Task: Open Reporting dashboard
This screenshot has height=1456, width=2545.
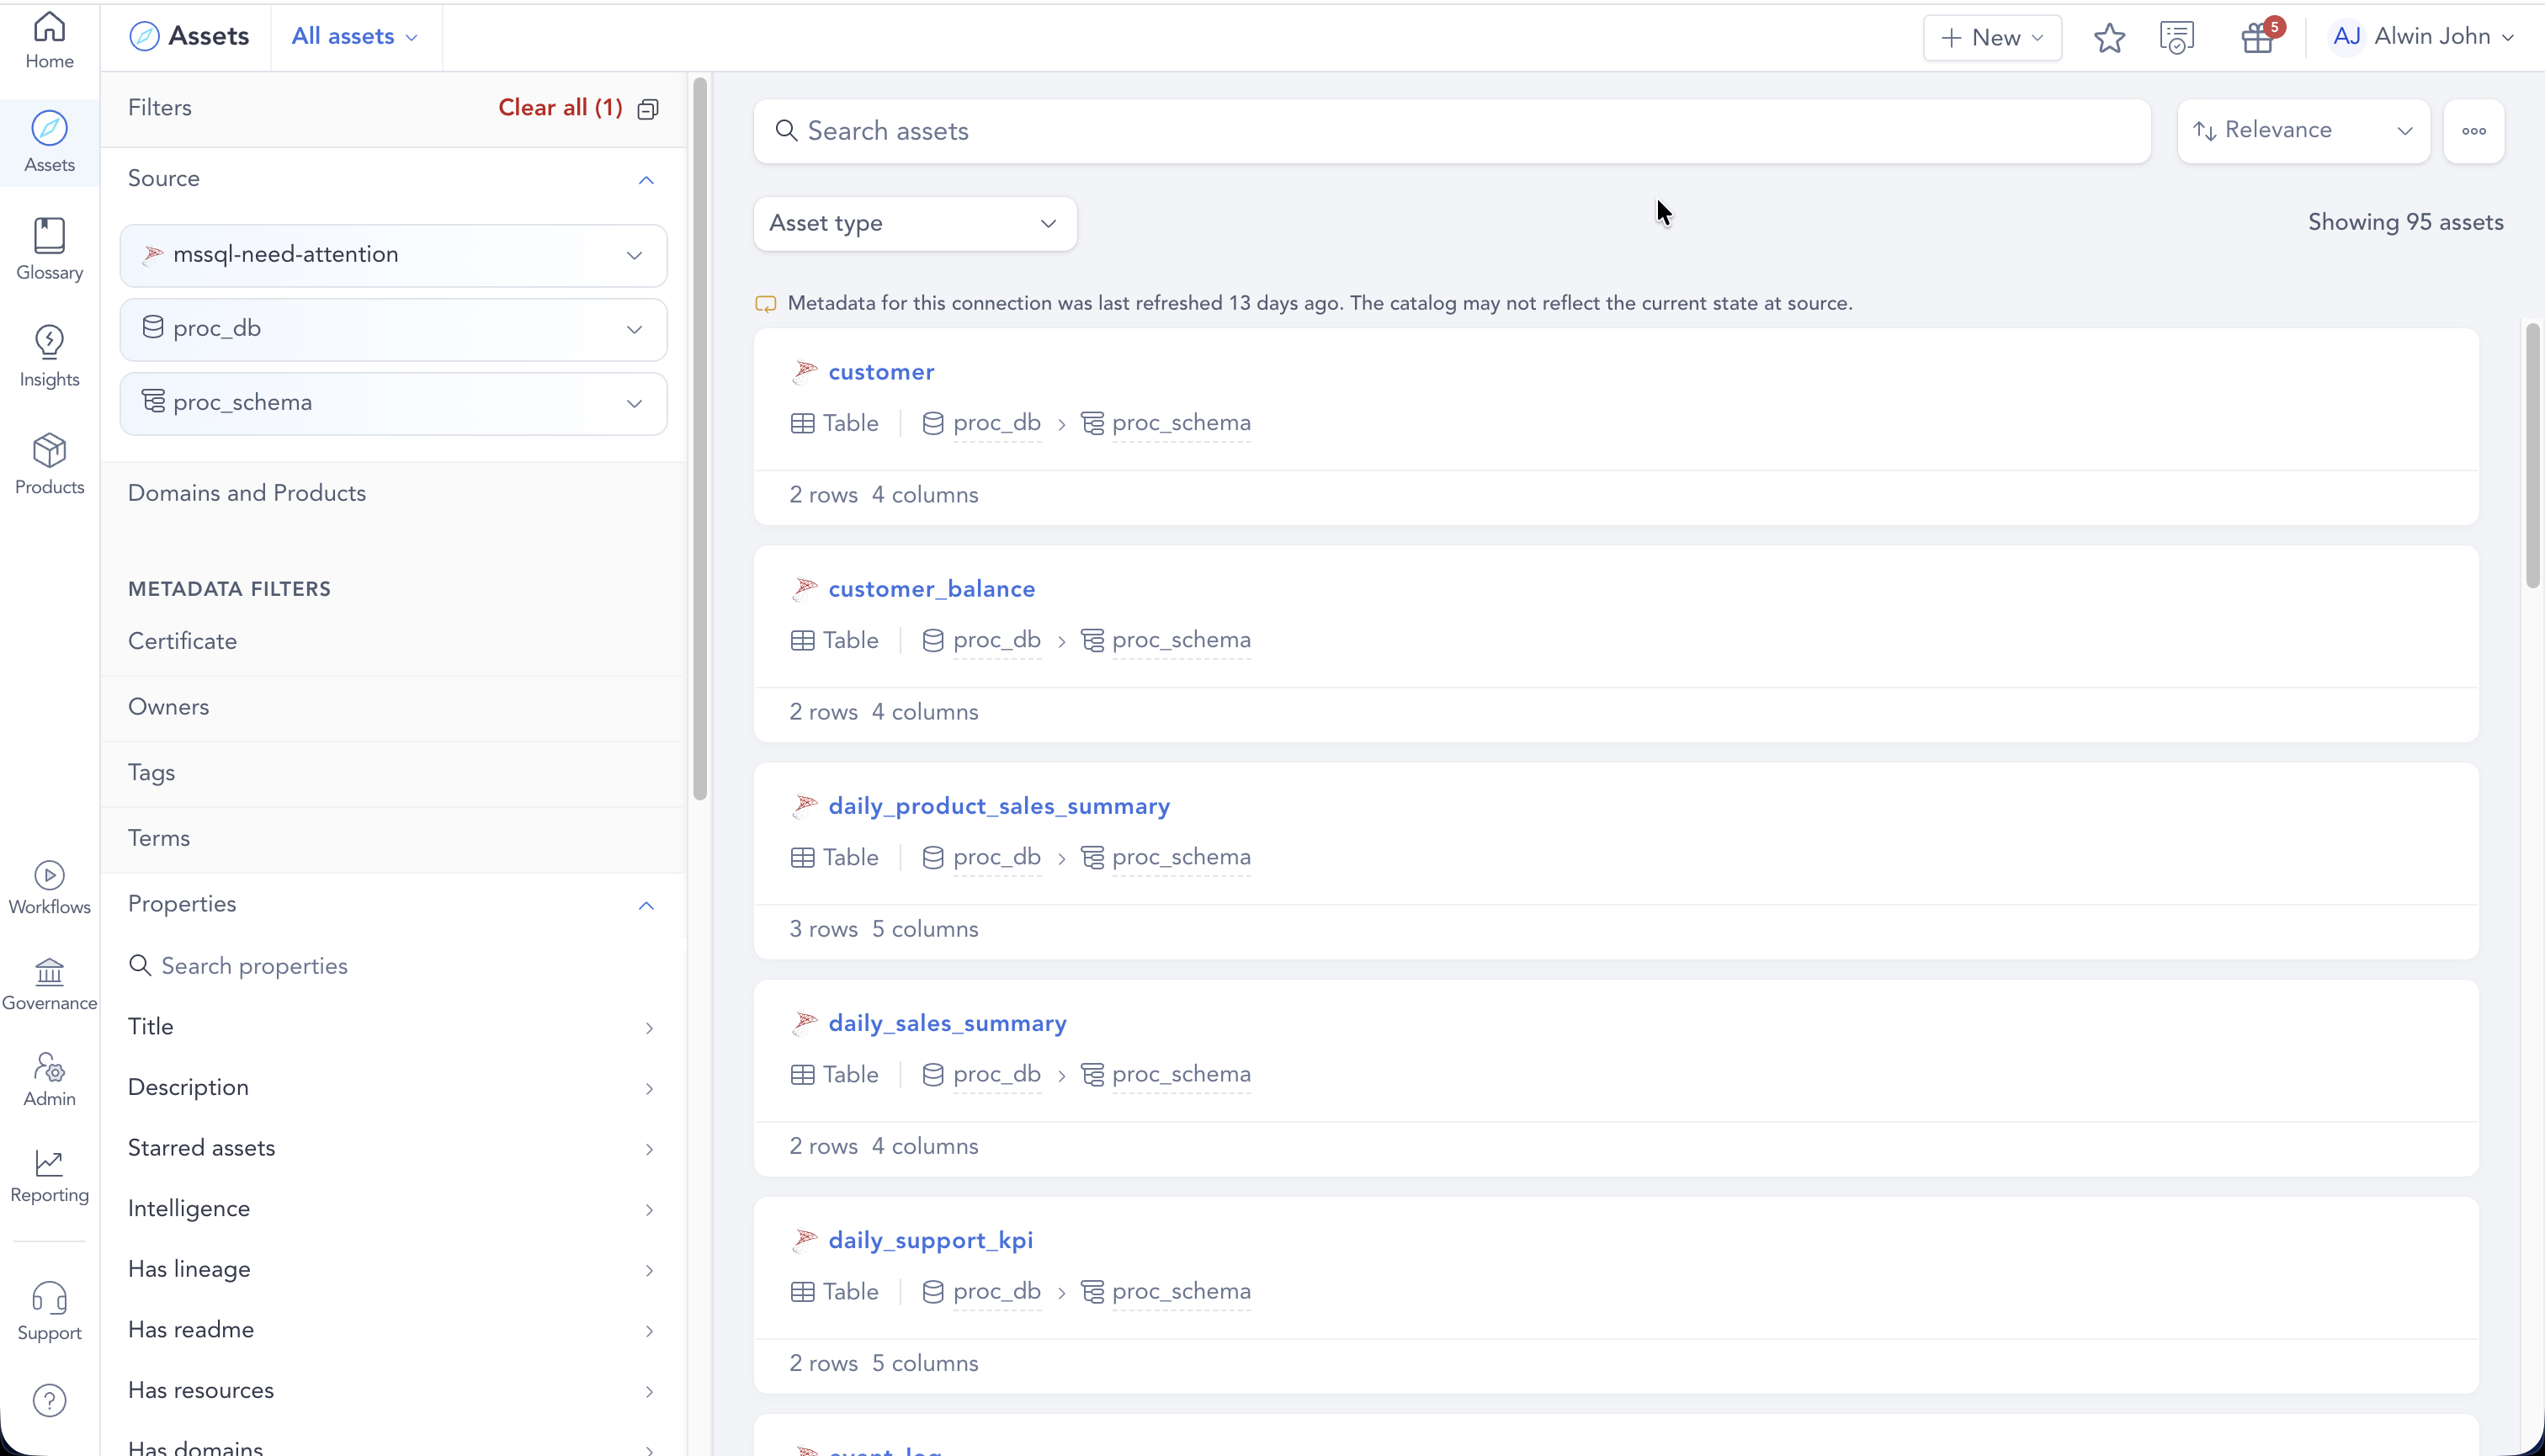Action: [x=49, y=1176]
